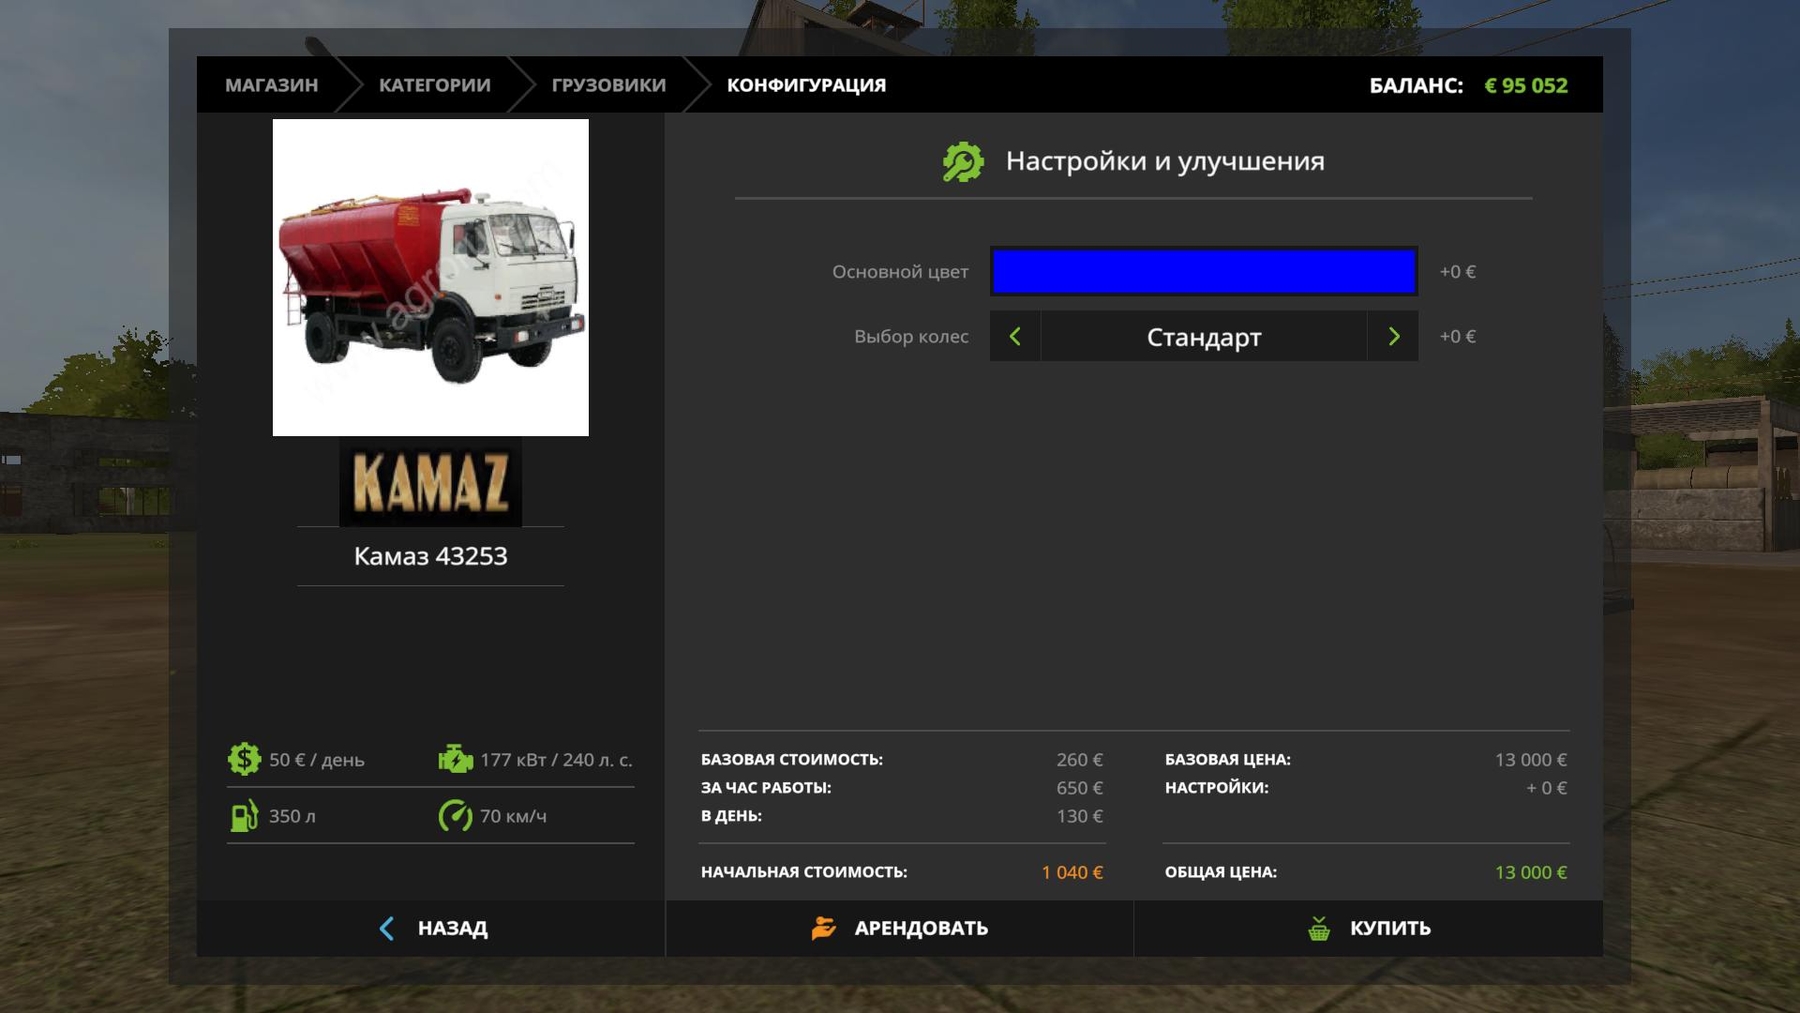Image resolution: width=1800 pixels, height=1013 pixels.
Task: Click the green wrench settings icon
Action: 962,162
